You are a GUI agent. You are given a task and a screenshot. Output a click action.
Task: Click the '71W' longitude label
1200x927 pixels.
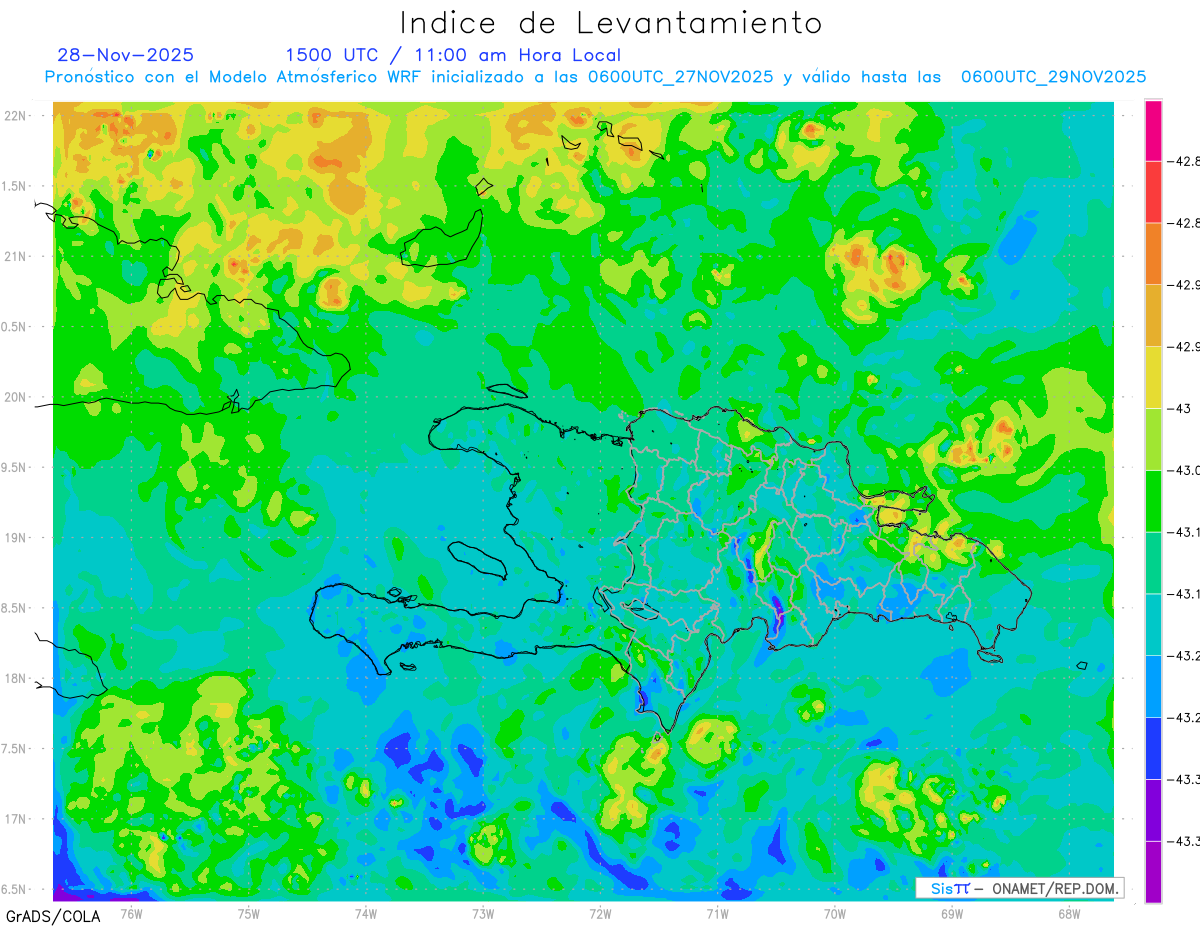717,913
